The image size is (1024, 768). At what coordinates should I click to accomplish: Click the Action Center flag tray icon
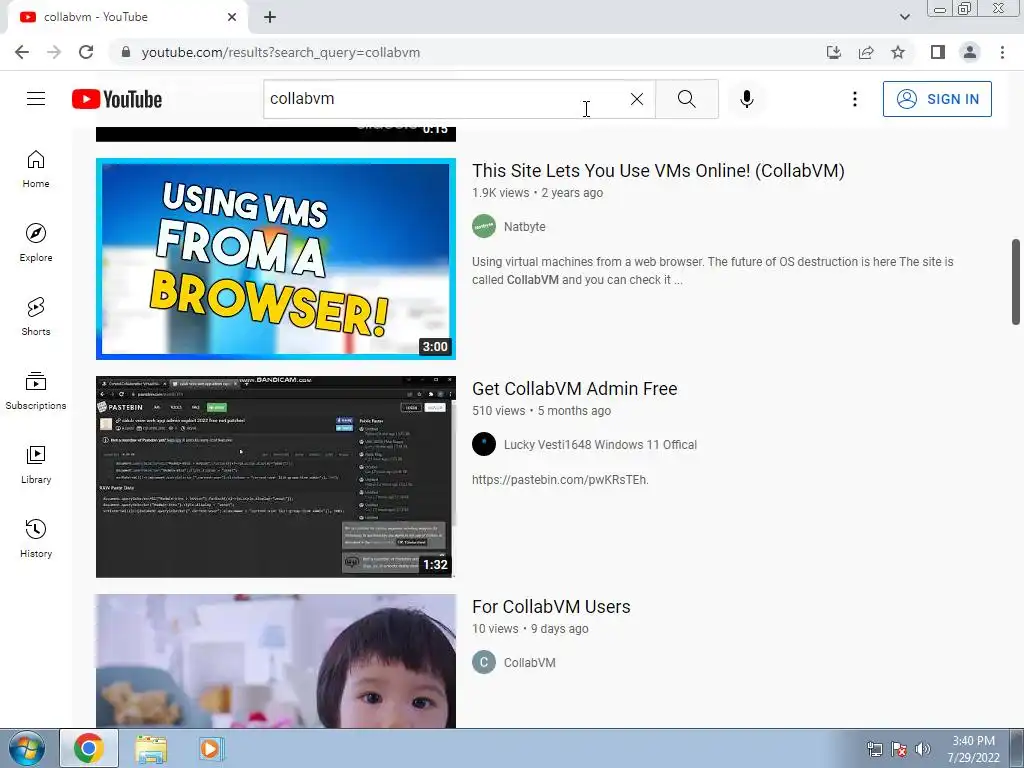point(899,749)
